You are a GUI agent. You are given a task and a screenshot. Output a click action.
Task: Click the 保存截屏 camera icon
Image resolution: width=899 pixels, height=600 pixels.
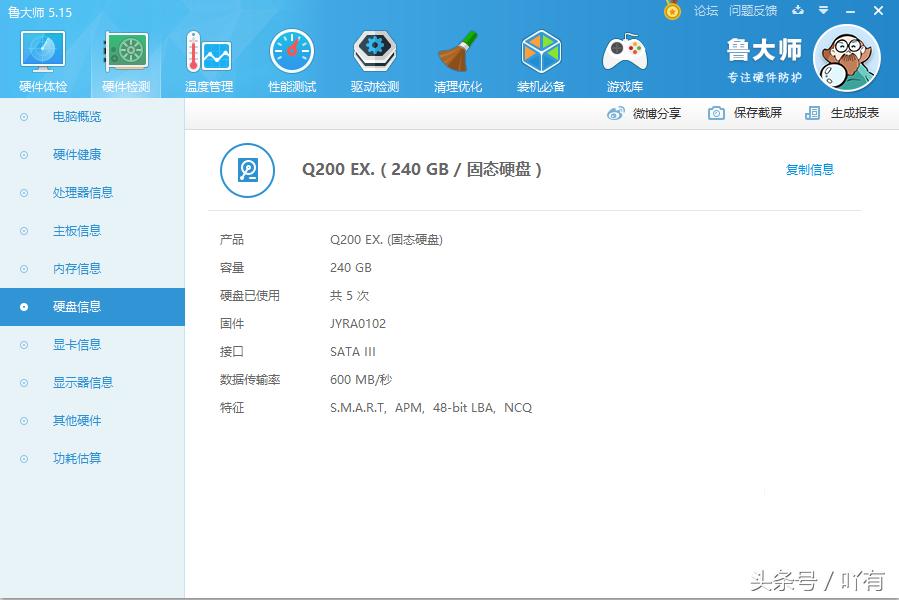click(713, 113)
